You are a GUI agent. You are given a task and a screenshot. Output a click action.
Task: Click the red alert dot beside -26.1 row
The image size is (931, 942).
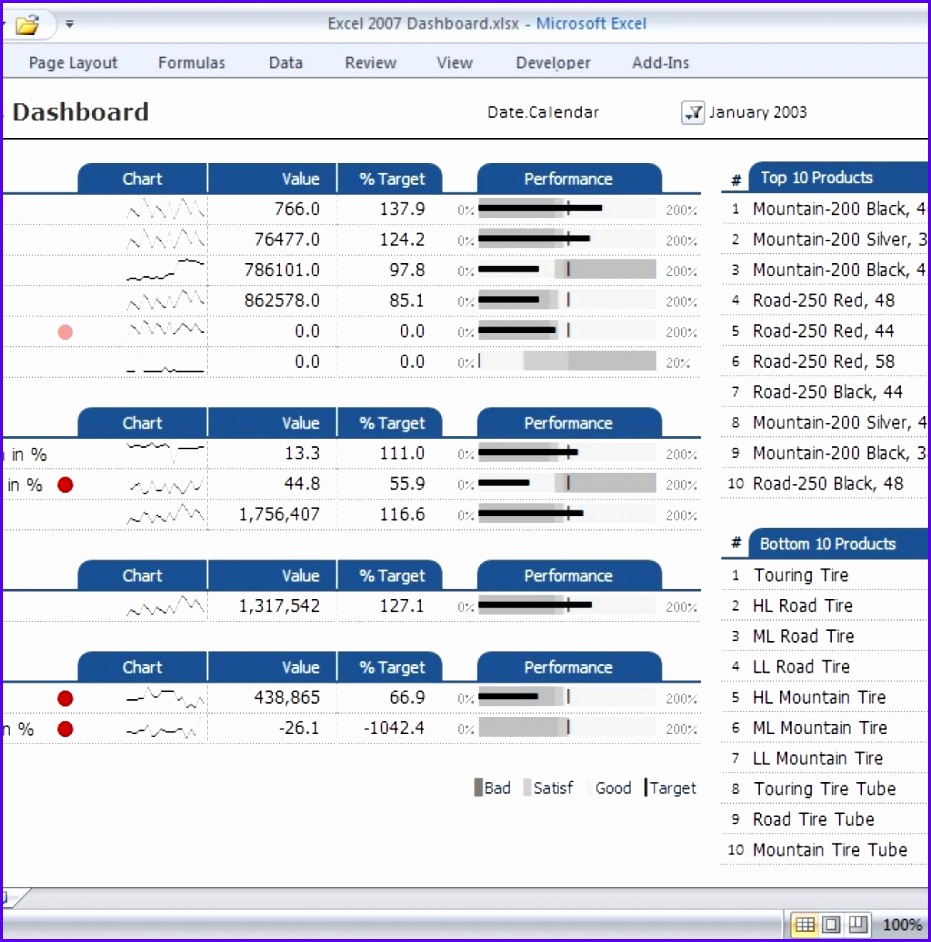(x=65, y=729)
